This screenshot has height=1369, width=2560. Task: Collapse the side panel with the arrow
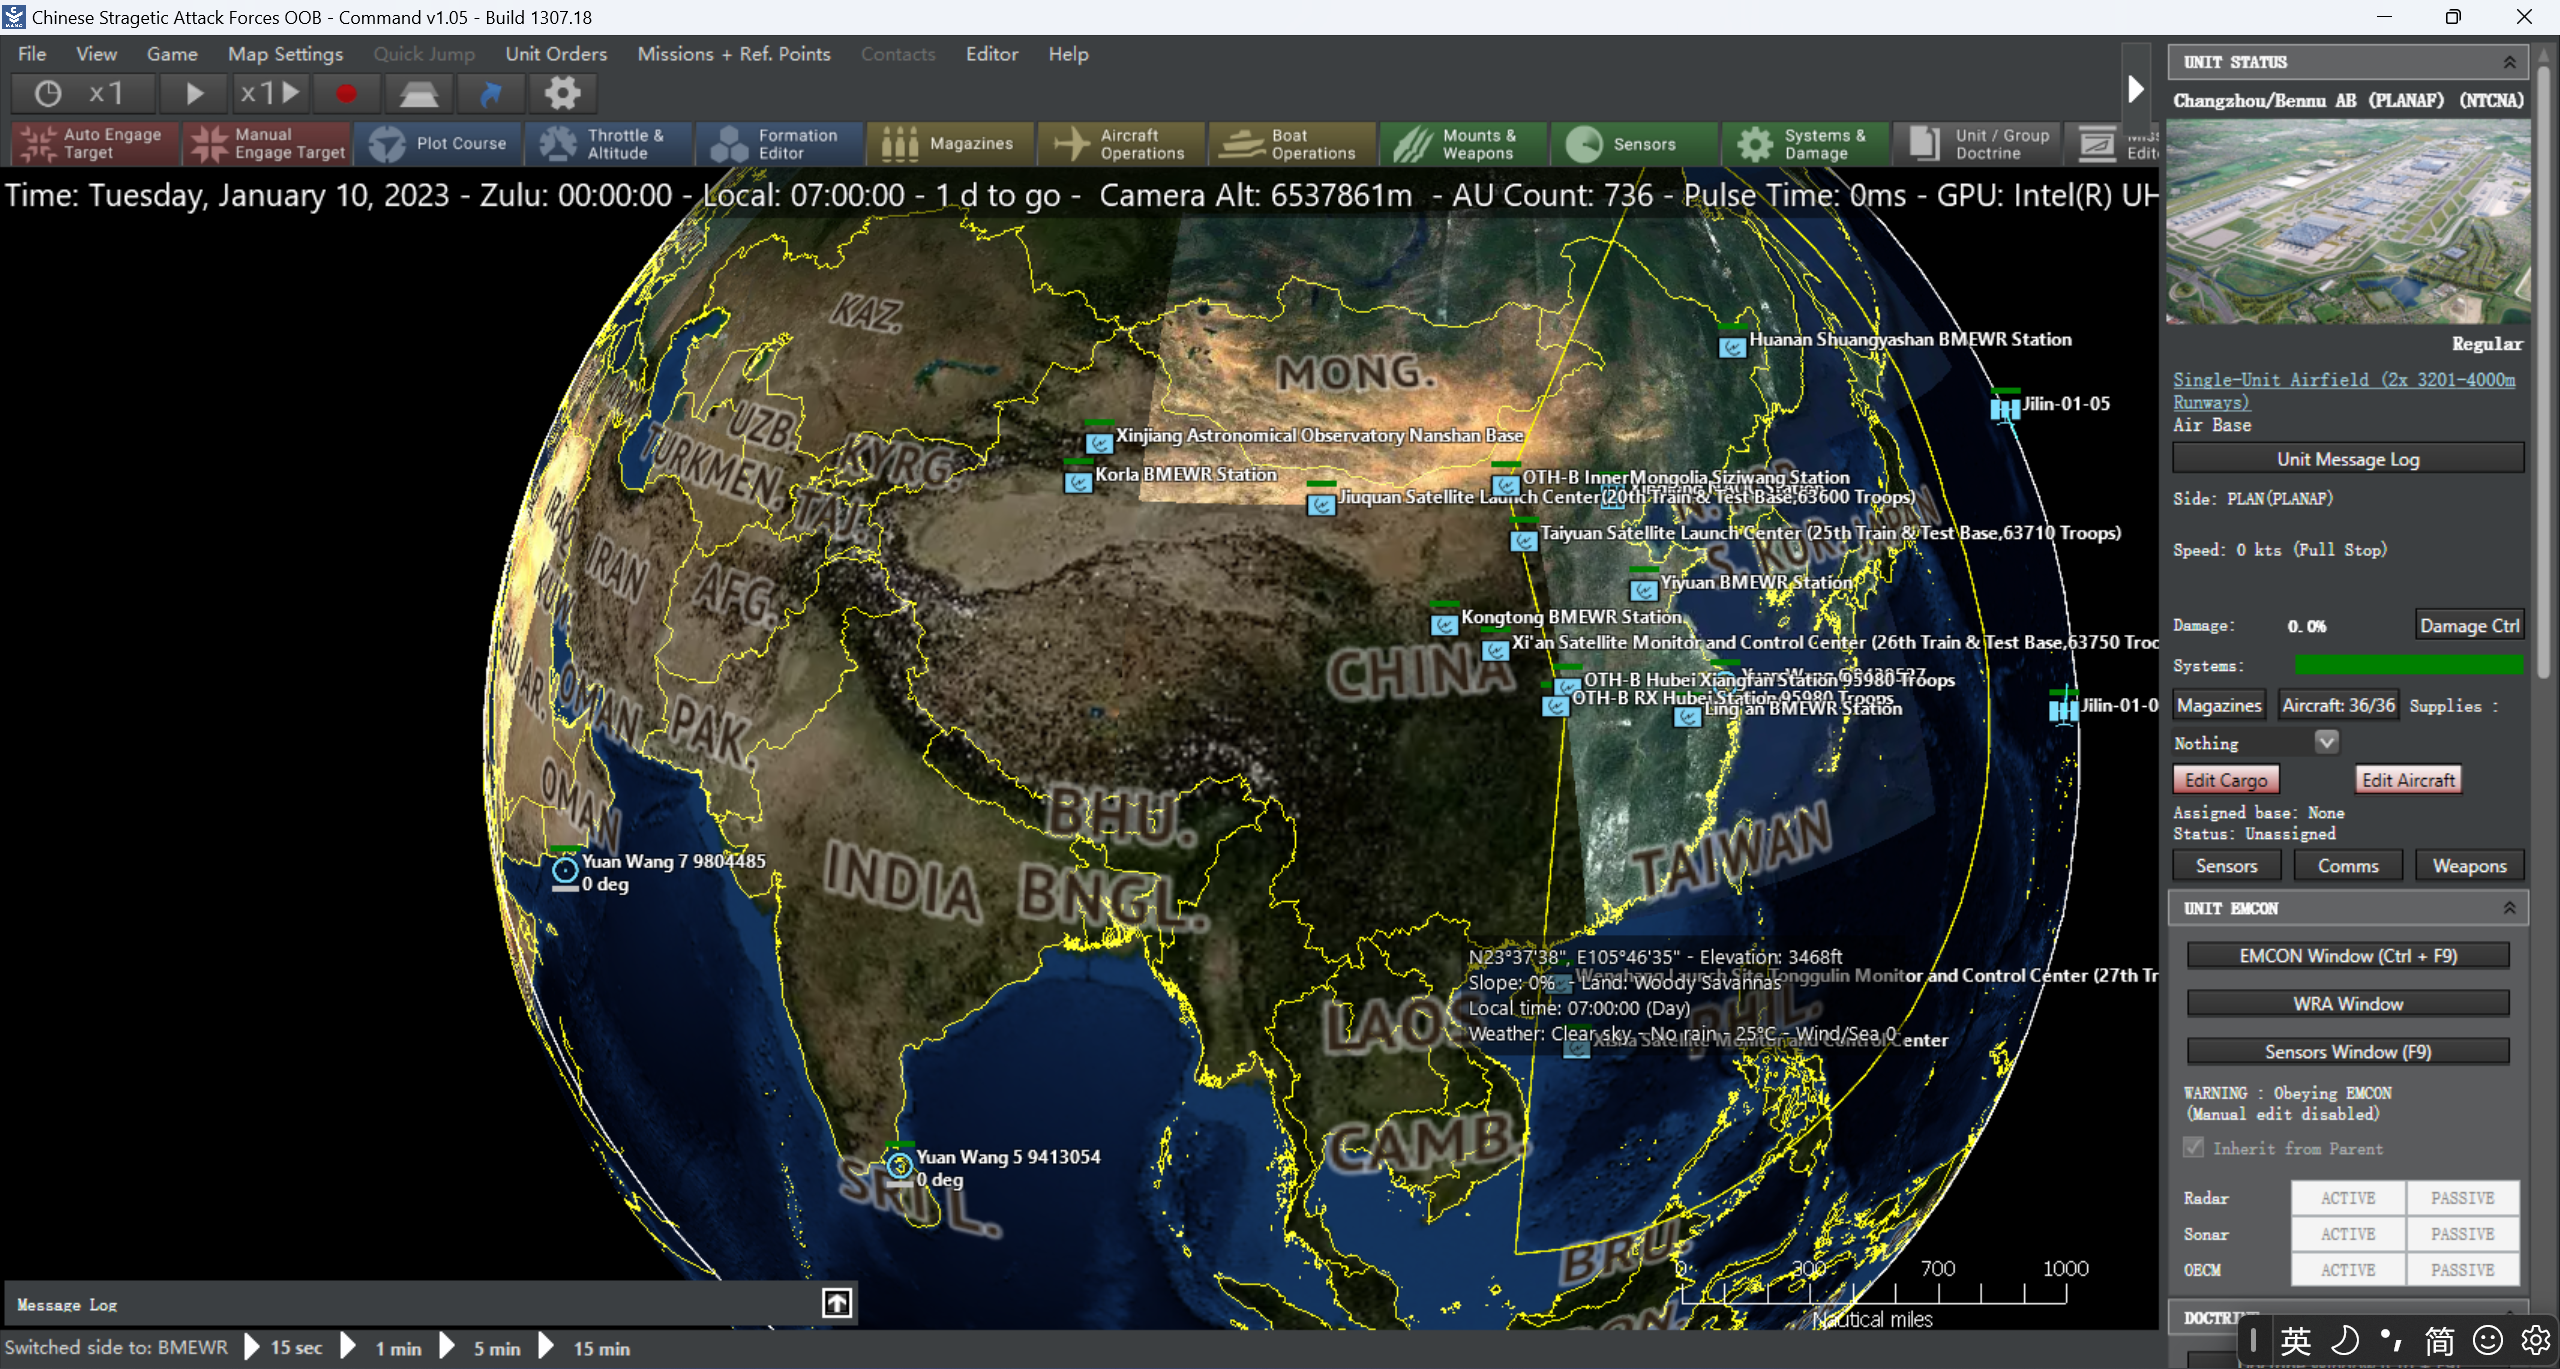tap(2135, 90)
